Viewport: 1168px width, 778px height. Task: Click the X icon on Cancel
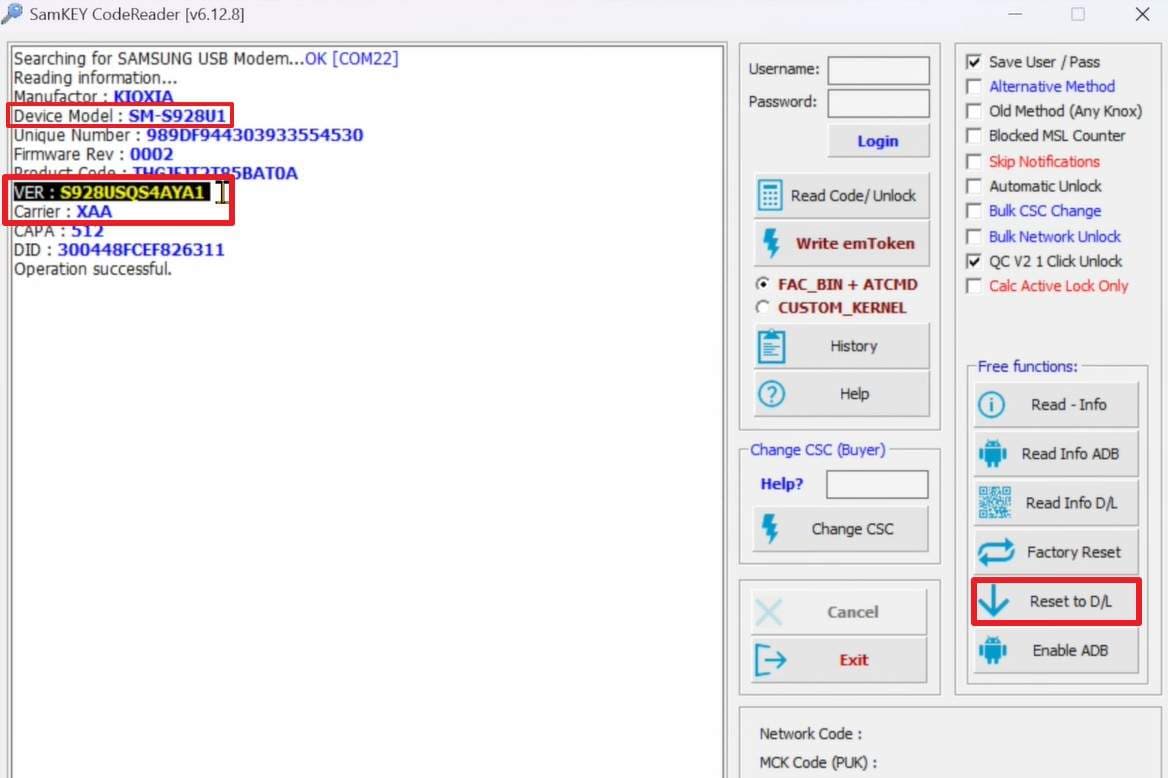pos(769,612)
